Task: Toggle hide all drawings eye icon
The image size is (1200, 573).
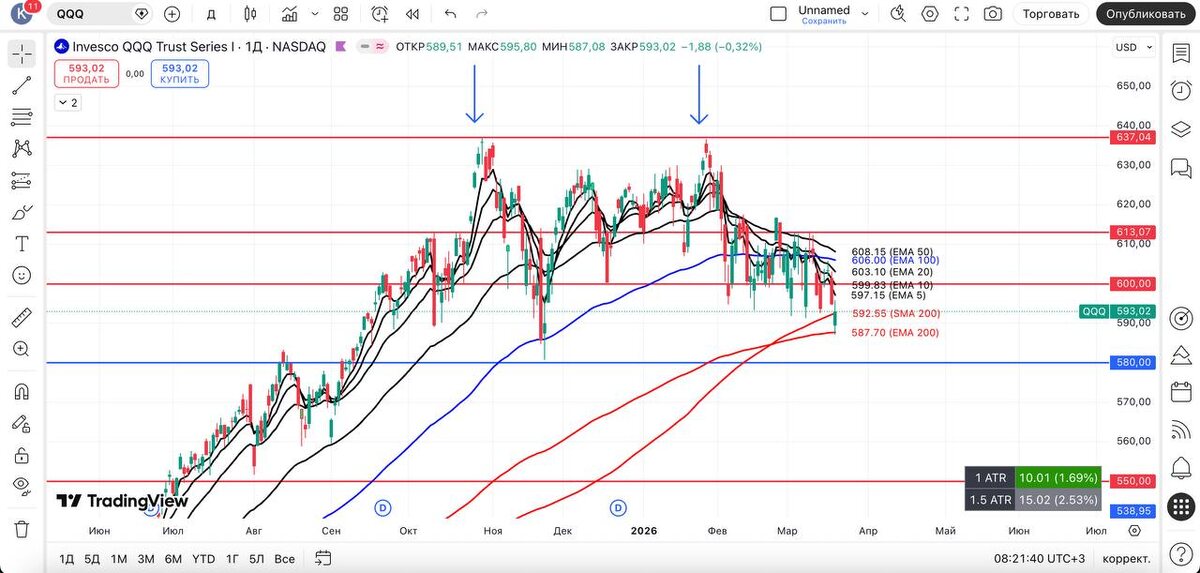Action: [21, 486]
